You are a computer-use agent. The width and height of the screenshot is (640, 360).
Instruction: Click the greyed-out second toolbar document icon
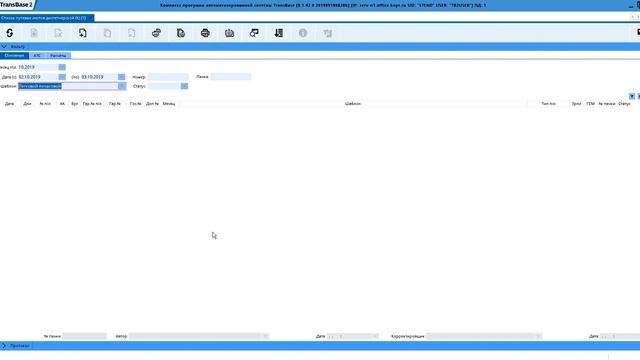click(x=34, y=33)
